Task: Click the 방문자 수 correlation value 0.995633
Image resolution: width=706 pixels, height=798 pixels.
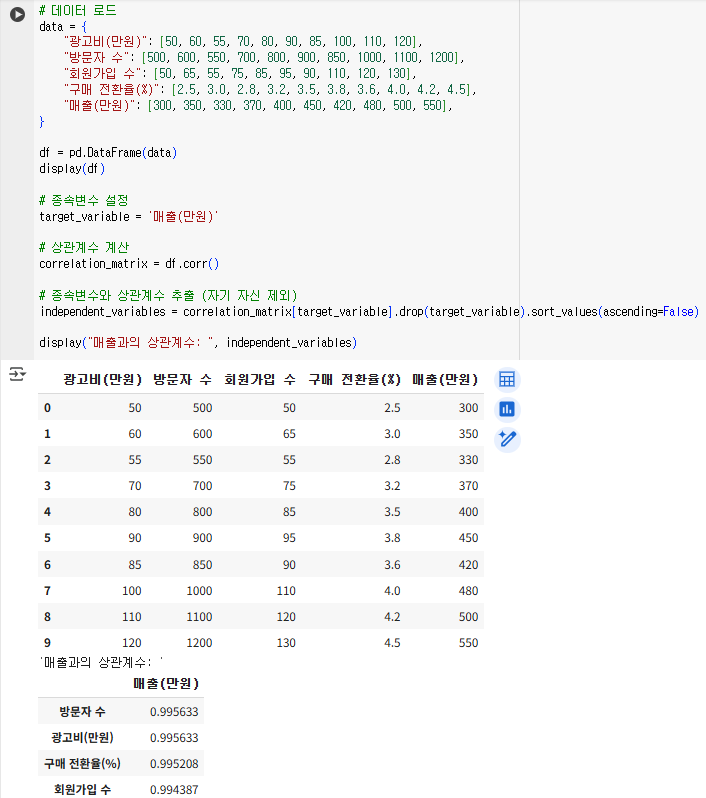Action: pyautogui.click(x=174, y=711)
